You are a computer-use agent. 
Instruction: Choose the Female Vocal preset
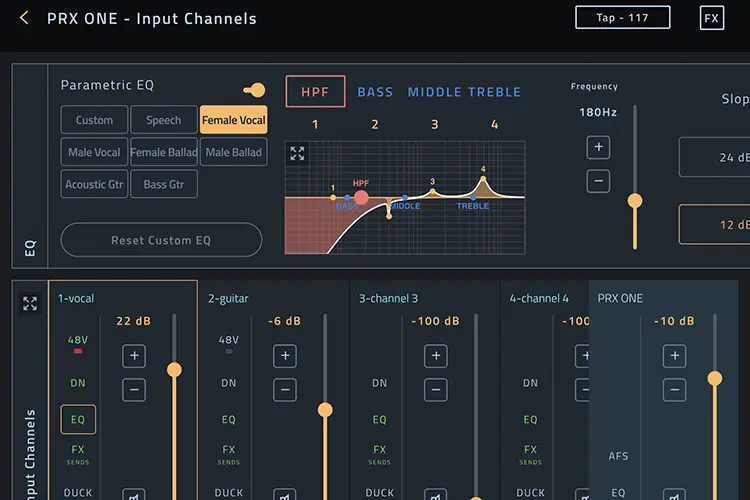(233, 120)
